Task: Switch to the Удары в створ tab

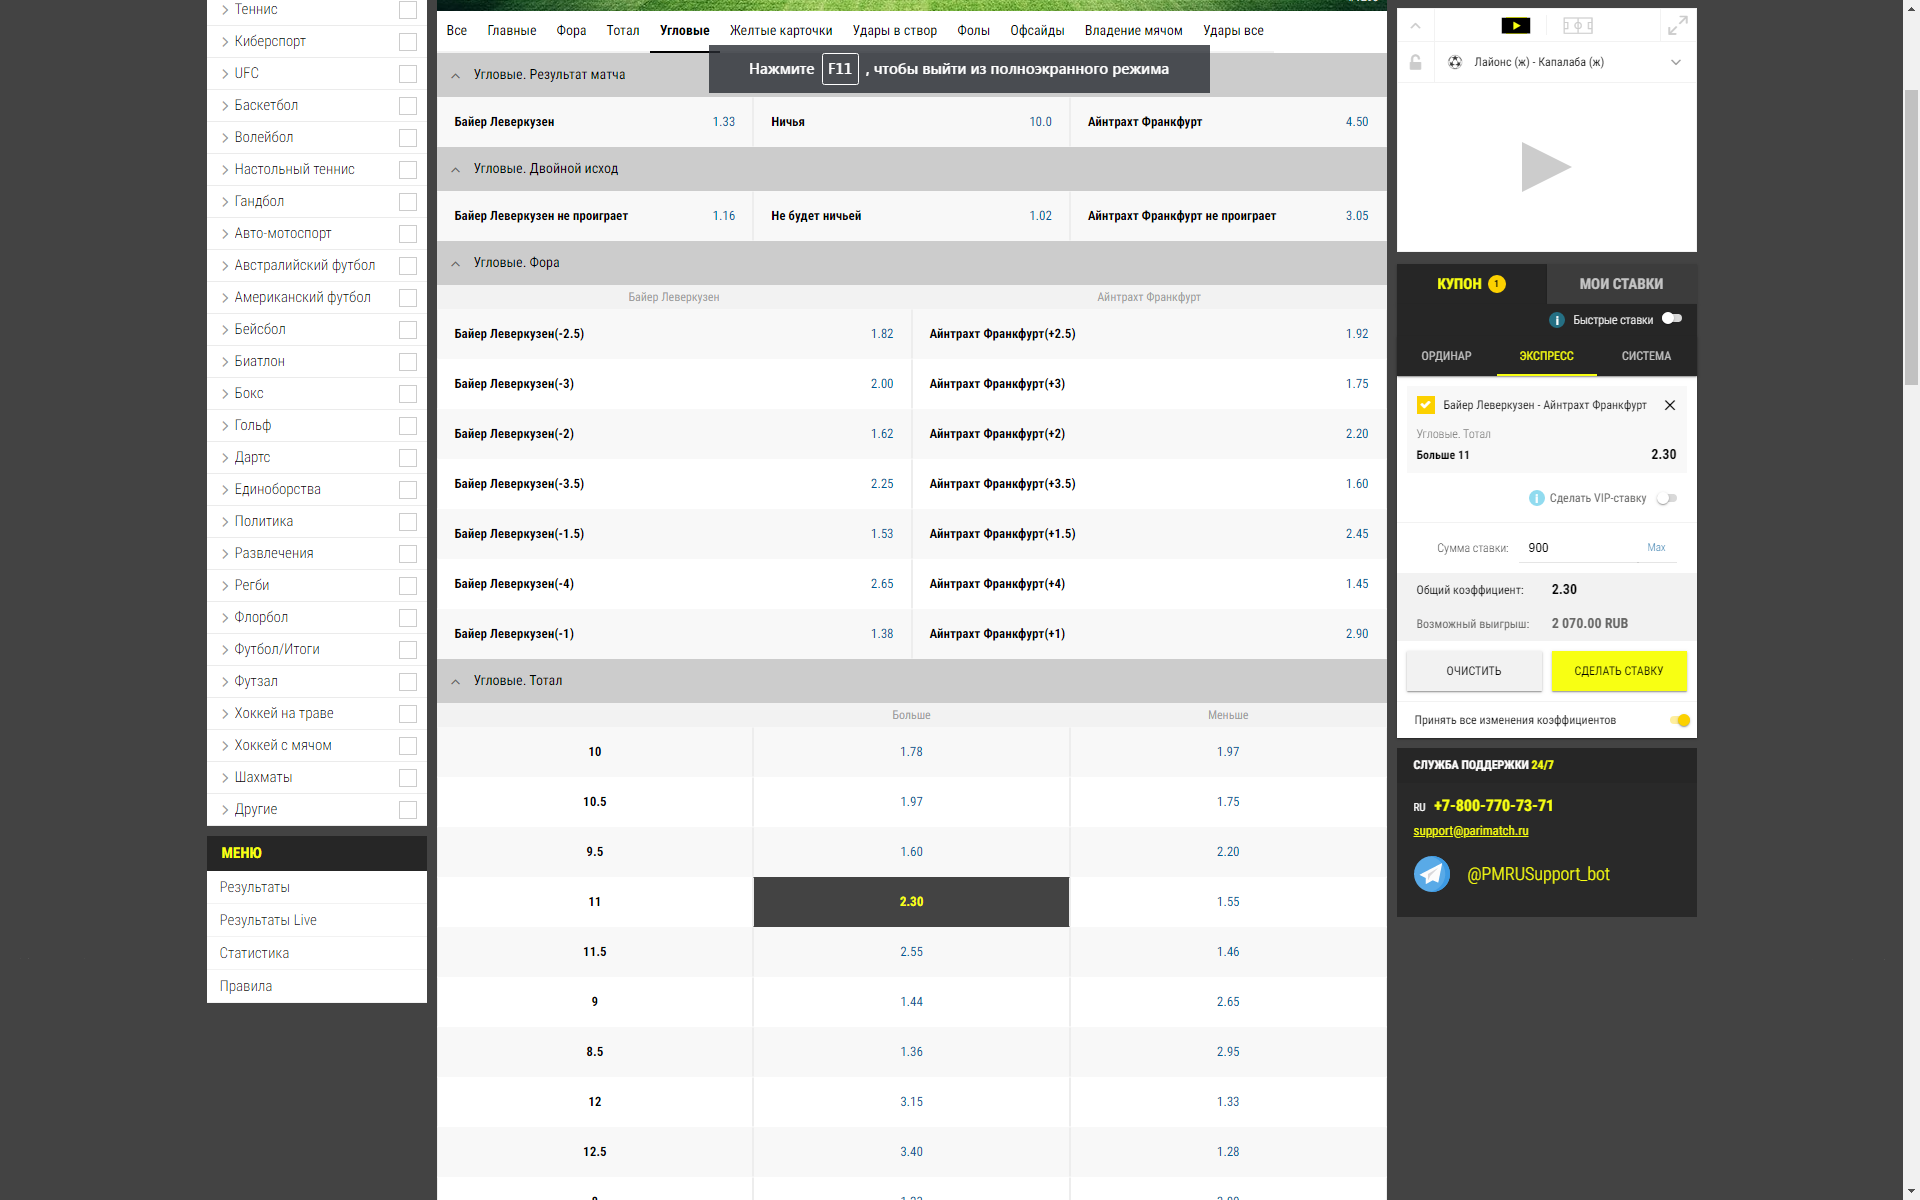Action: pyautogui.click(x=895, y=31)
